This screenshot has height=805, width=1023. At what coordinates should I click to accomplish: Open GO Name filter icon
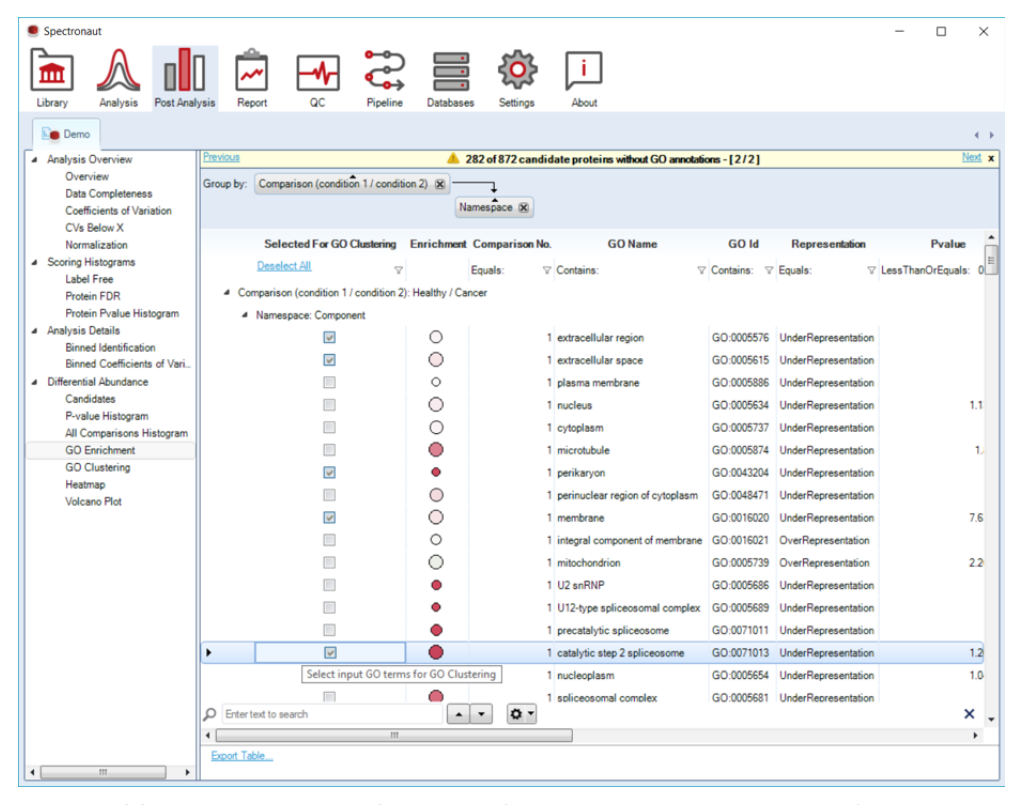click(x=701, y=270)
